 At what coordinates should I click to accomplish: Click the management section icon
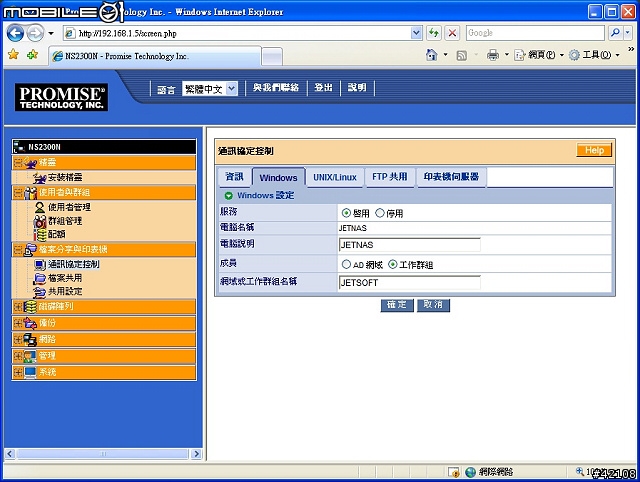pos(30,356)
